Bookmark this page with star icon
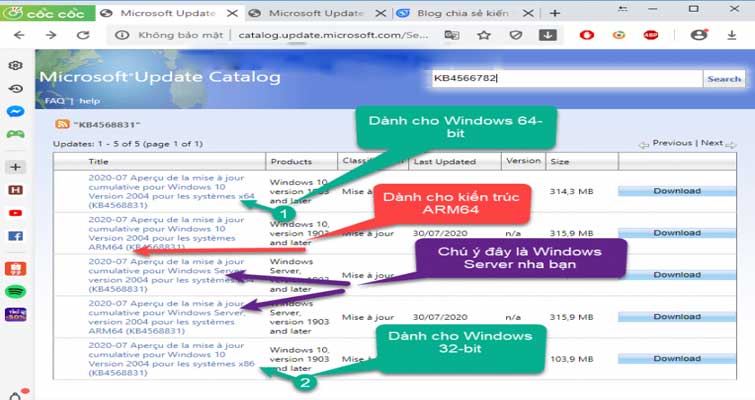755x400 pixels. coord(484,35)
